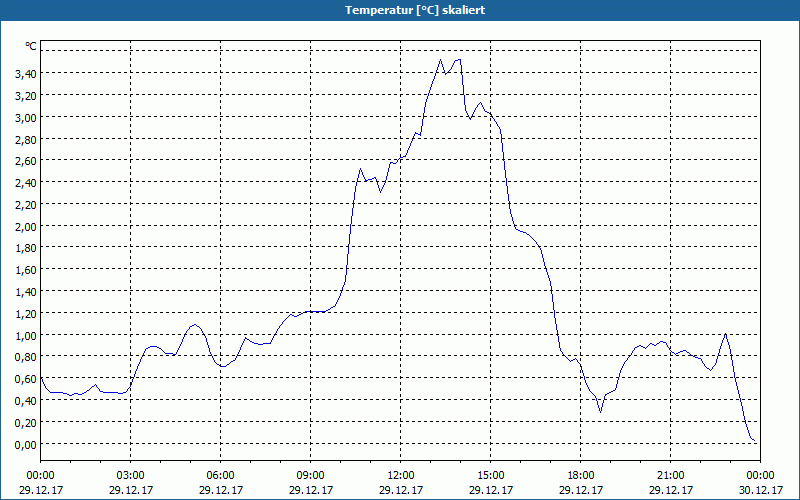Image resolution: width=800 pixels, height=500 pixels.
Task: Click the 0,40 y-axis value
Action: [26, 401]
